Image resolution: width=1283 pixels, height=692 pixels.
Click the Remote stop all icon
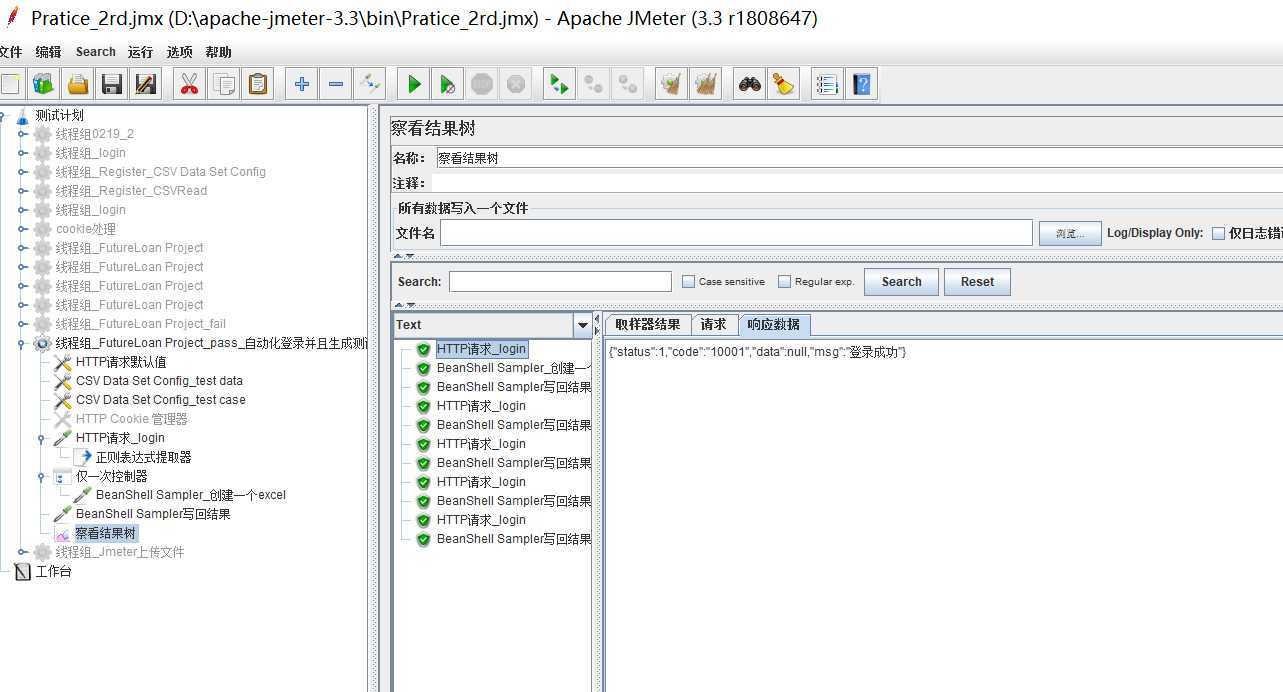594,84
